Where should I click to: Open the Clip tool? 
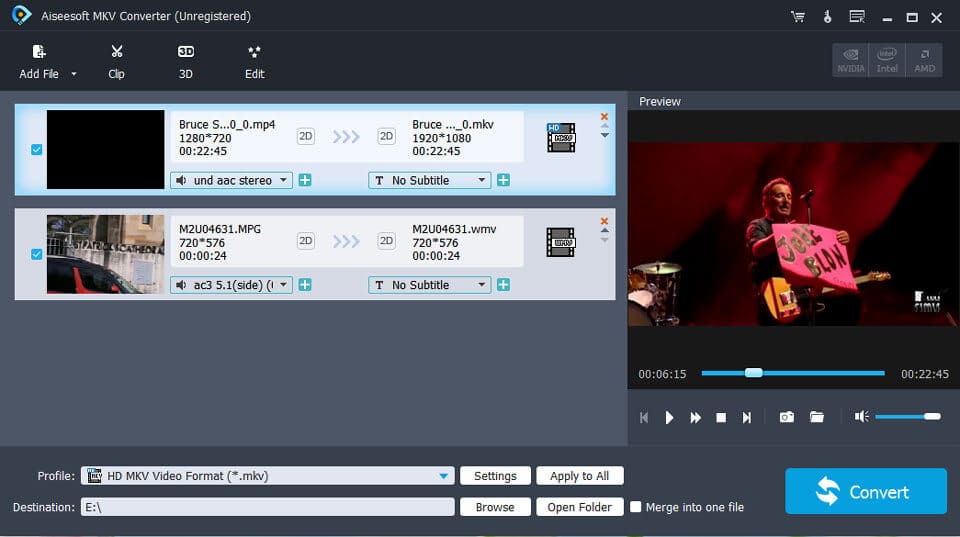click(x=116, y=62)
